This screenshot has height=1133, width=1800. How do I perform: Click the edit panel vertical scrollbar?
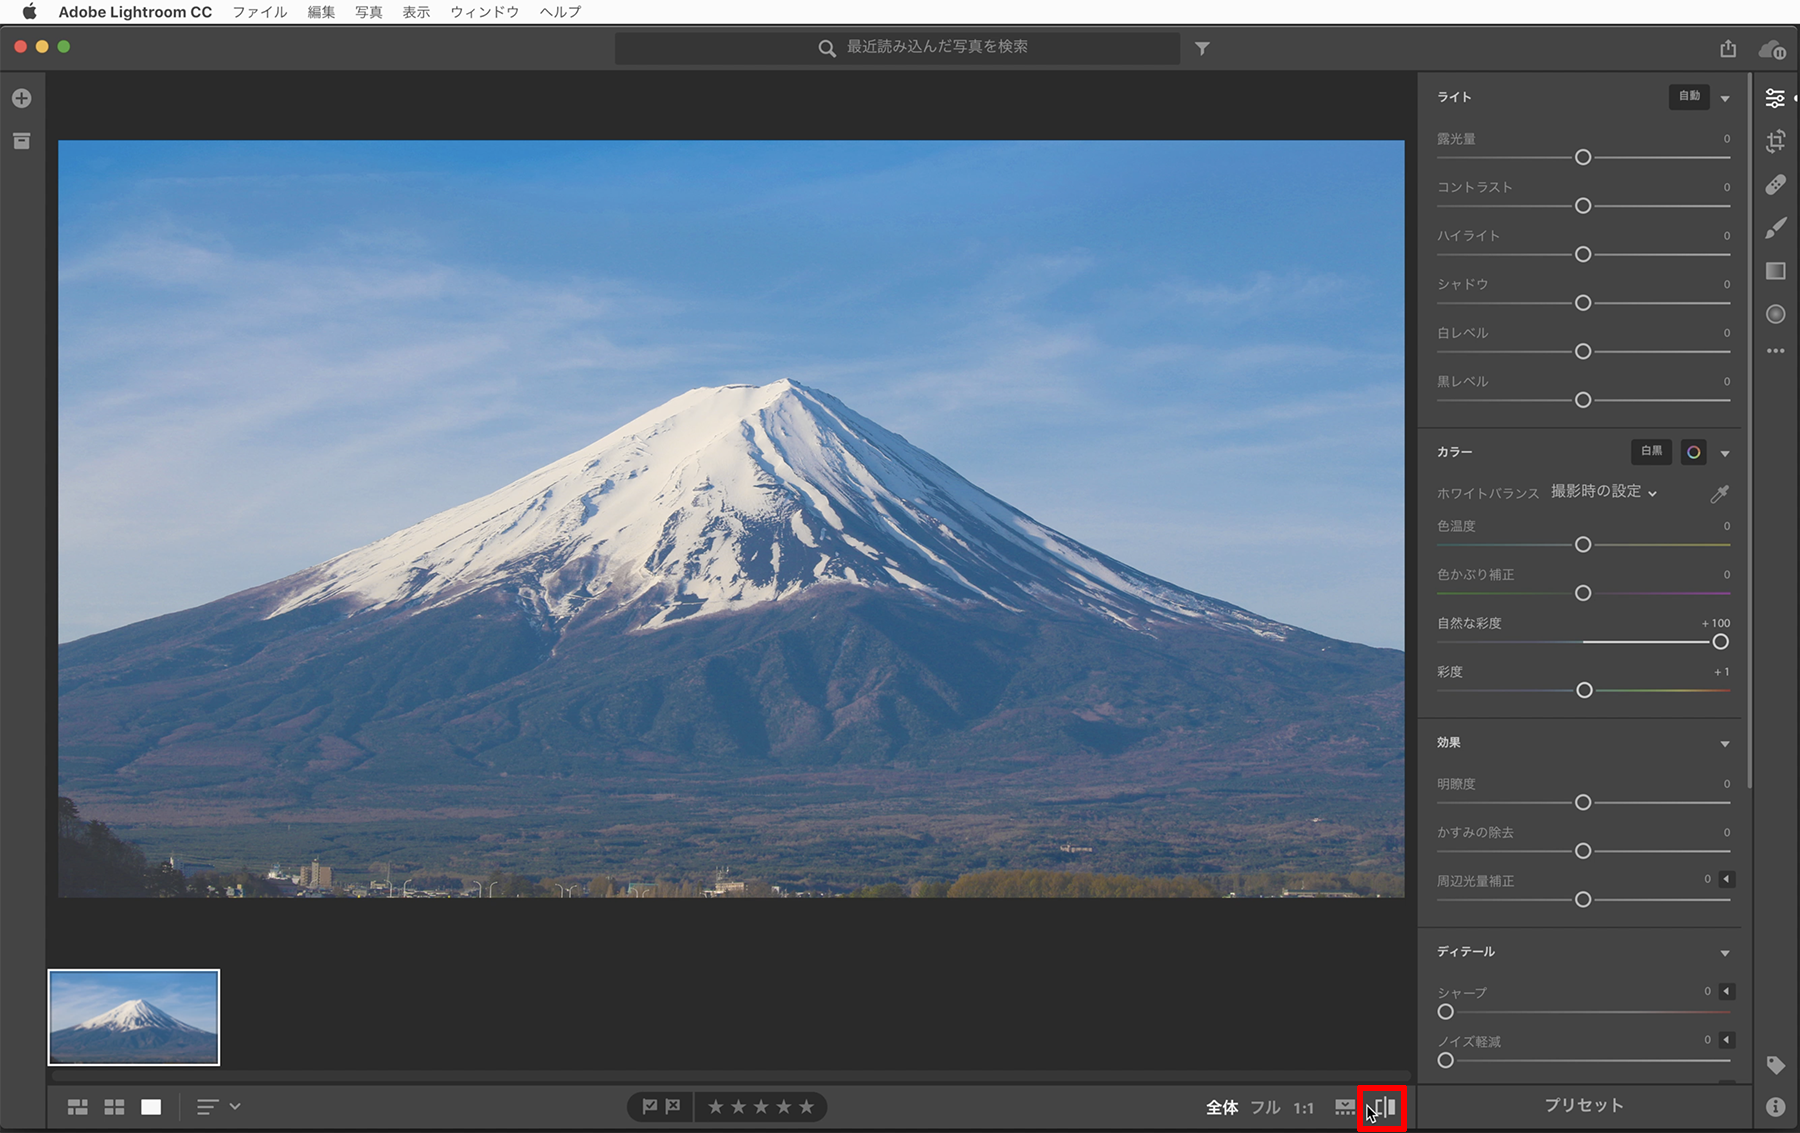1749,430
